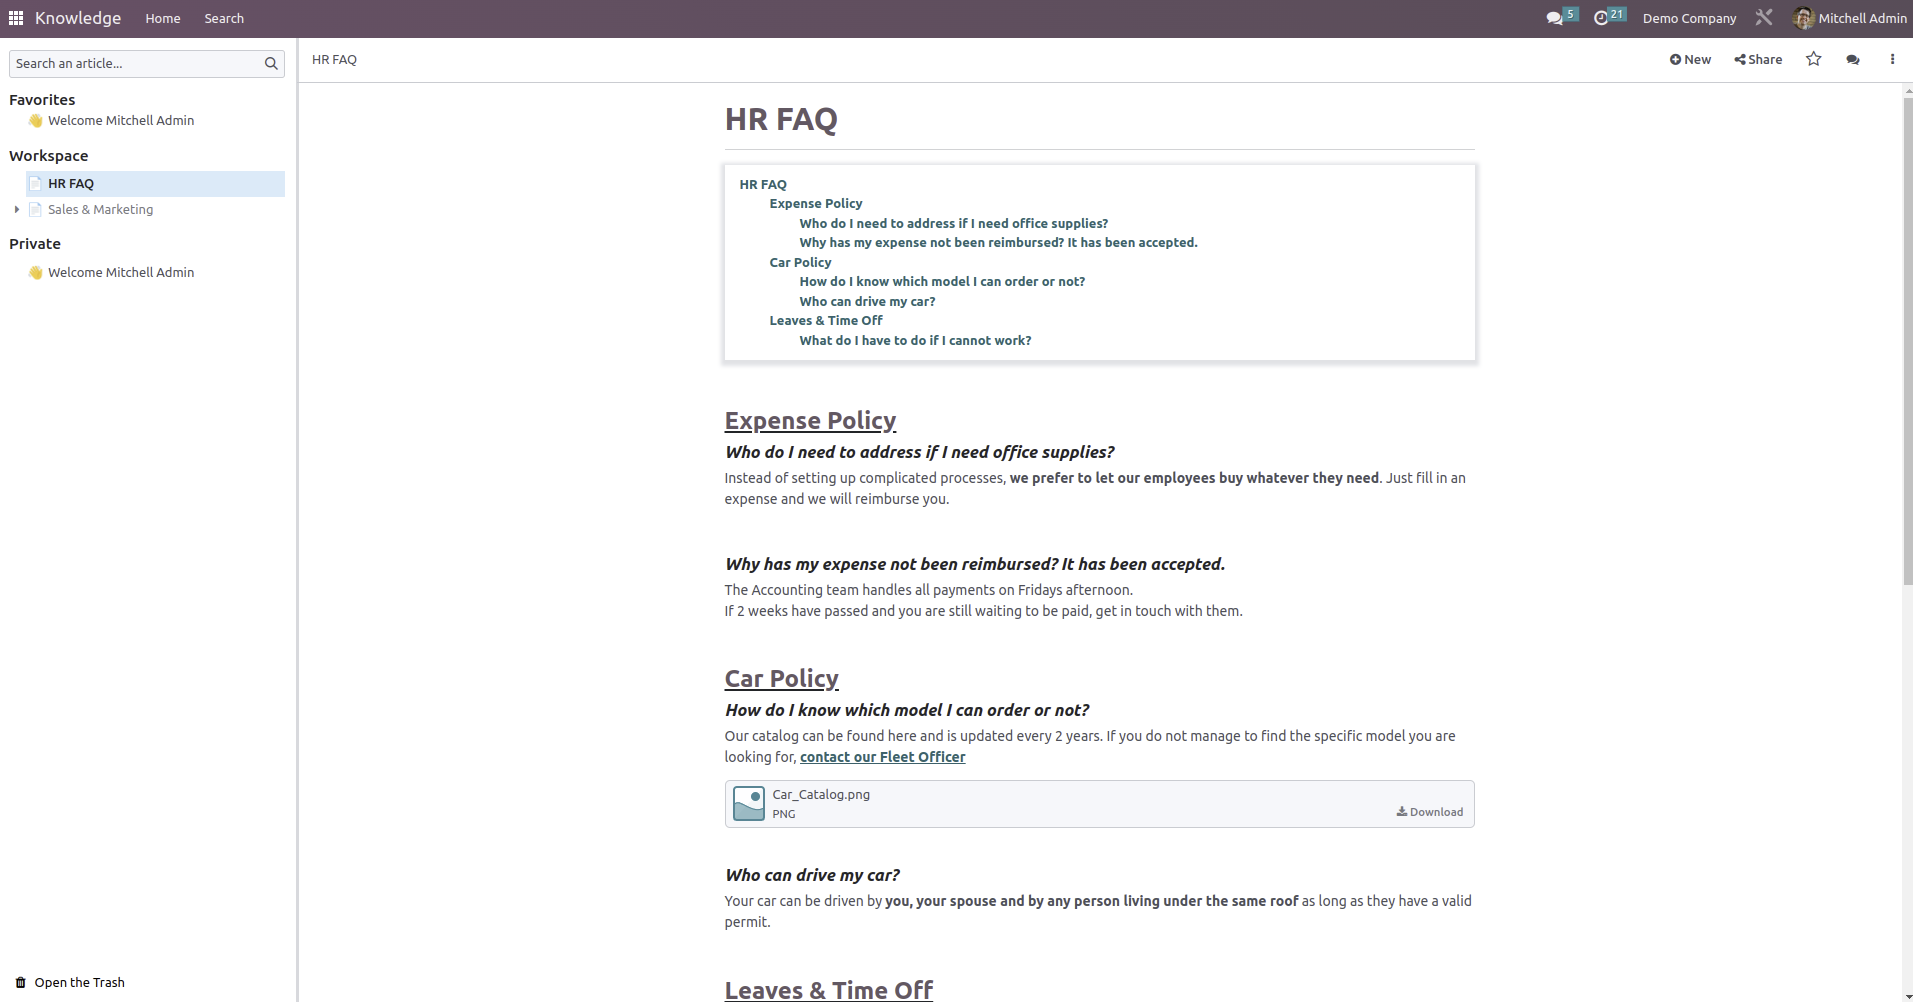This screenshot has width=1913, height=1002.
Task: Open the apps grid menu icon
Action: point(16,18)
